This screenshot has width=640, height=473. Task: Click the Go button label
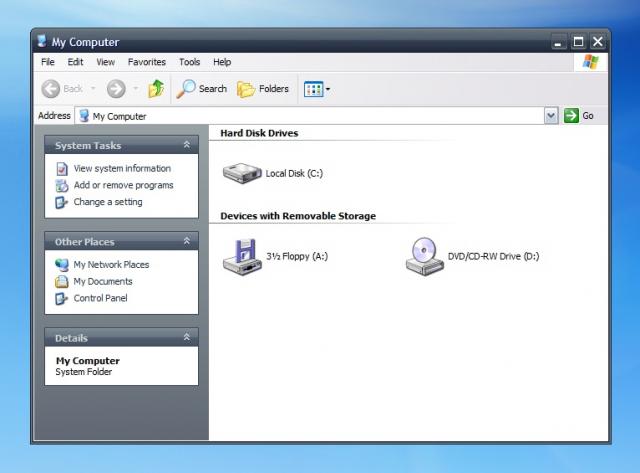pos(588,116)
